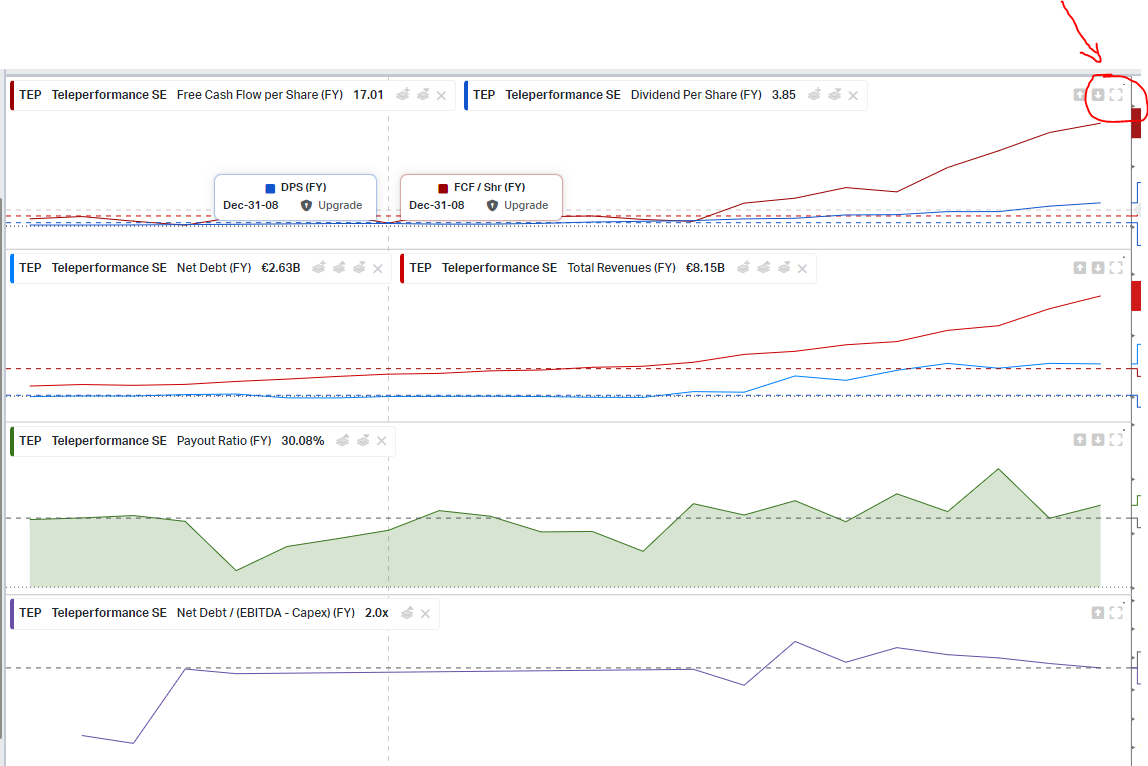Select the Net Debt (FY) legend label
The height and width of the screenshot is (766, 1148).
(x=214, y=267)
